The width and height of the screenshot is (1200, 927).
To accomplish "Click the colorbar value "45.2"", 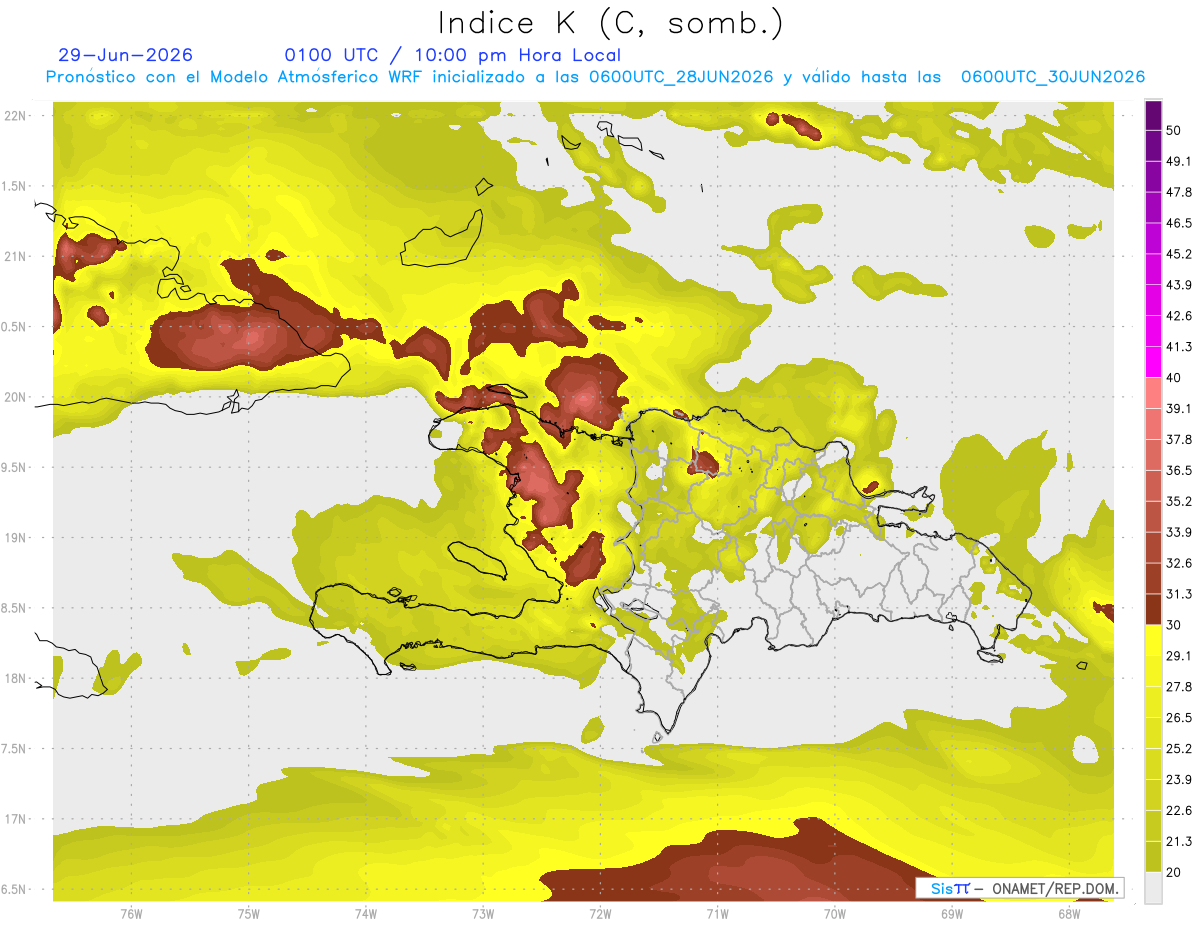I will [x=1179, y=254].
